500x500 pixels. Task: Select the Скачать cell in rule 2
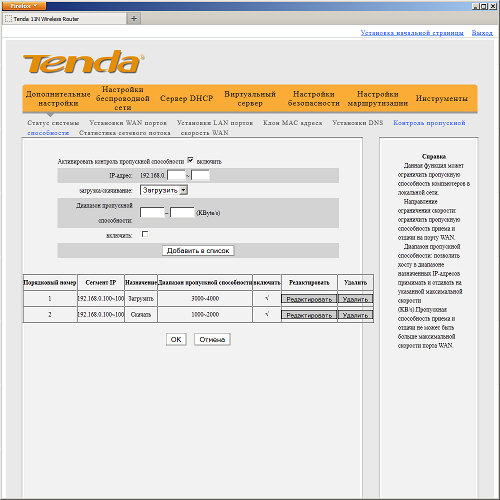(x=141, y=315)
